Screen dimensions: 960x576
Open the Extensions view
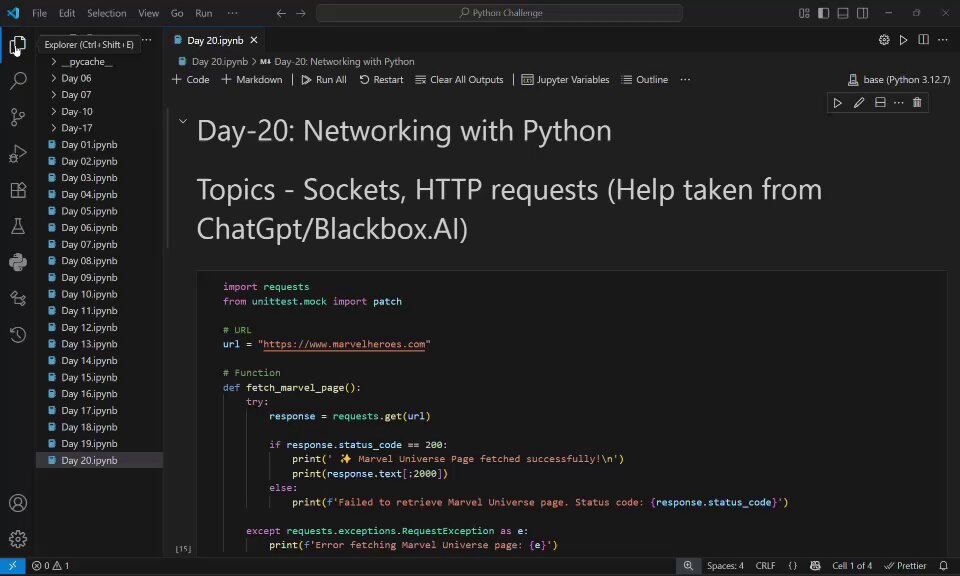pos(18,190)
